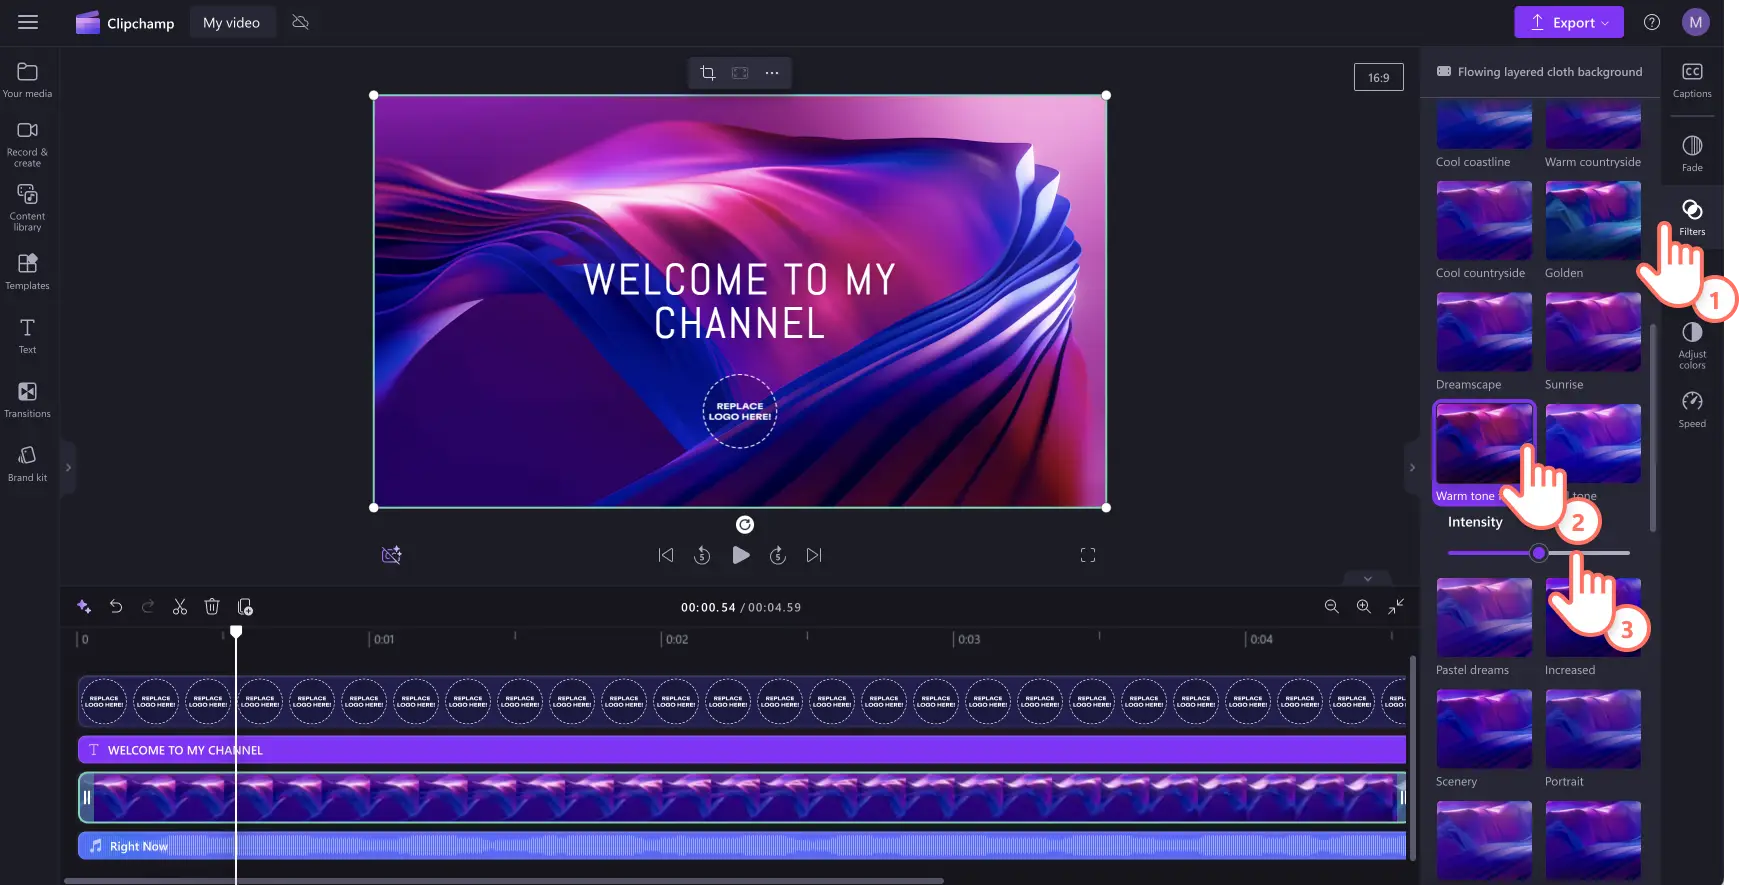
Task: Forward five seconds
Action: click(x=778, y=555)
